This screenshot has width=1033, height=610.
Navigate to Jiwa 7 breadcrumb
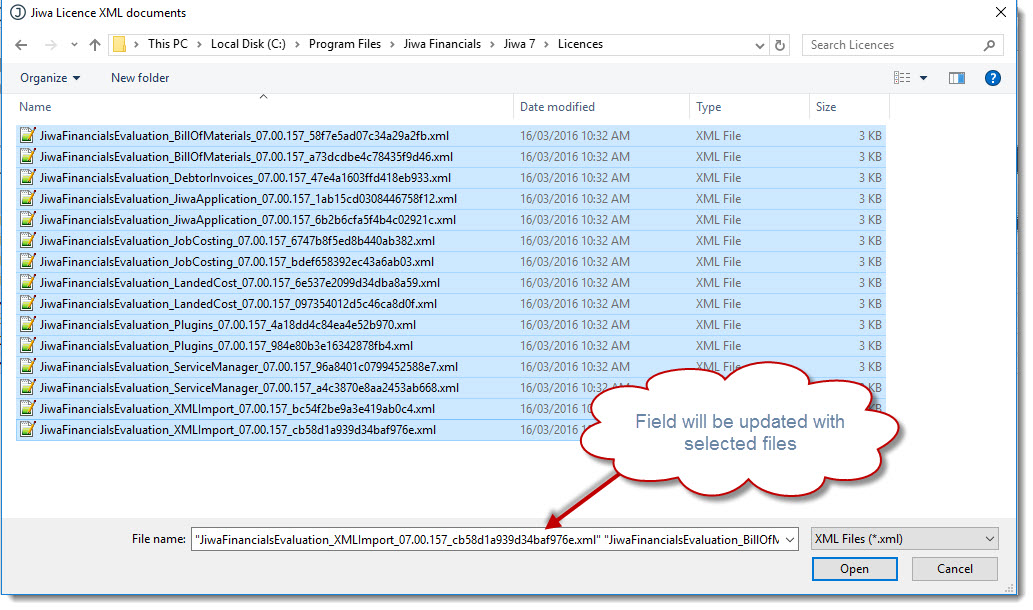coord(519,44)
